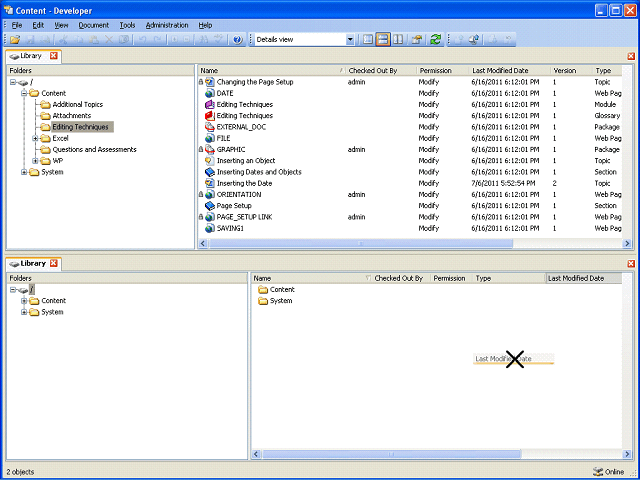Sort upper list by Version column
640x480 pixels.
(x=571, y=71)
